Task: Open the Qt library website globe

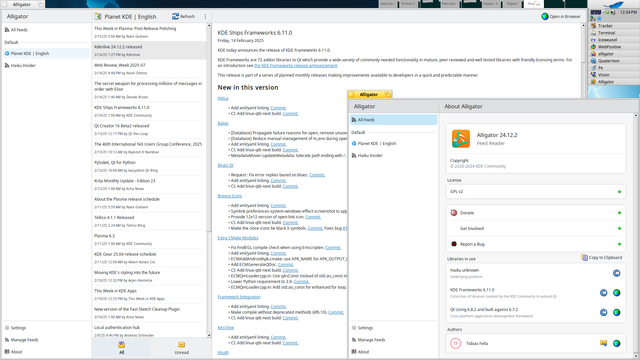Action: click(616, 312)
